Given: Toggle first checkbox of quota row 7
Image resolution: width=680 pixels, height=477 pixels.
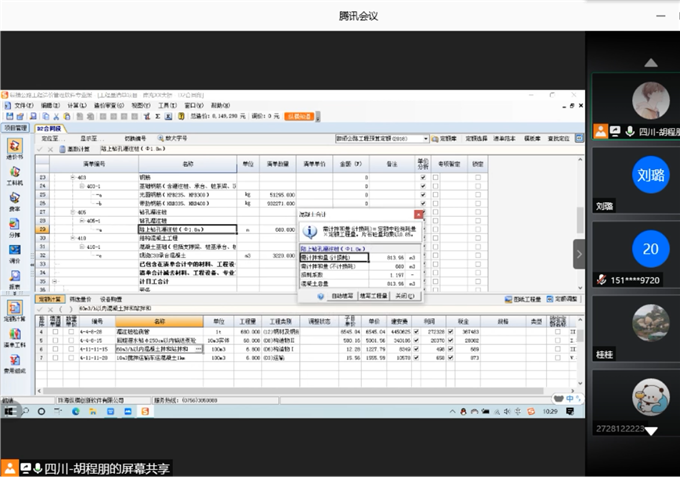Looking at the screenshot, I should coord(55,358).
